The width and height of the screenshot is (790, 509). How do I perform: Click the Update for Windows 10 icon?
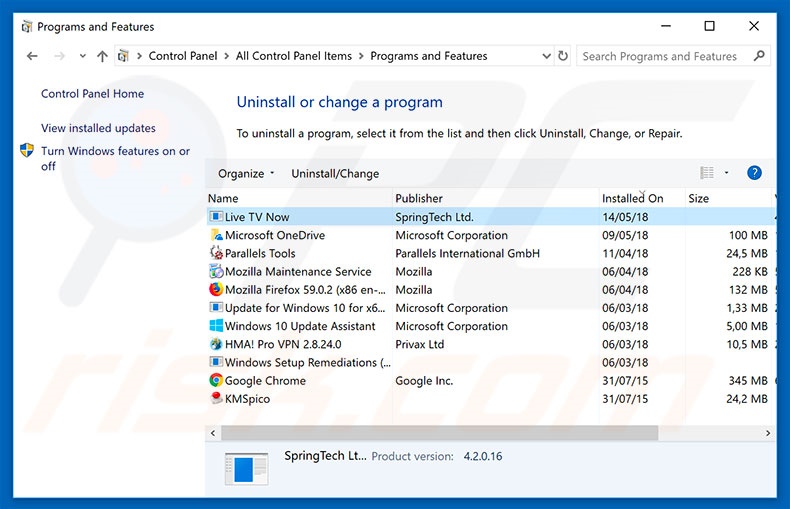tap(216, 307)
